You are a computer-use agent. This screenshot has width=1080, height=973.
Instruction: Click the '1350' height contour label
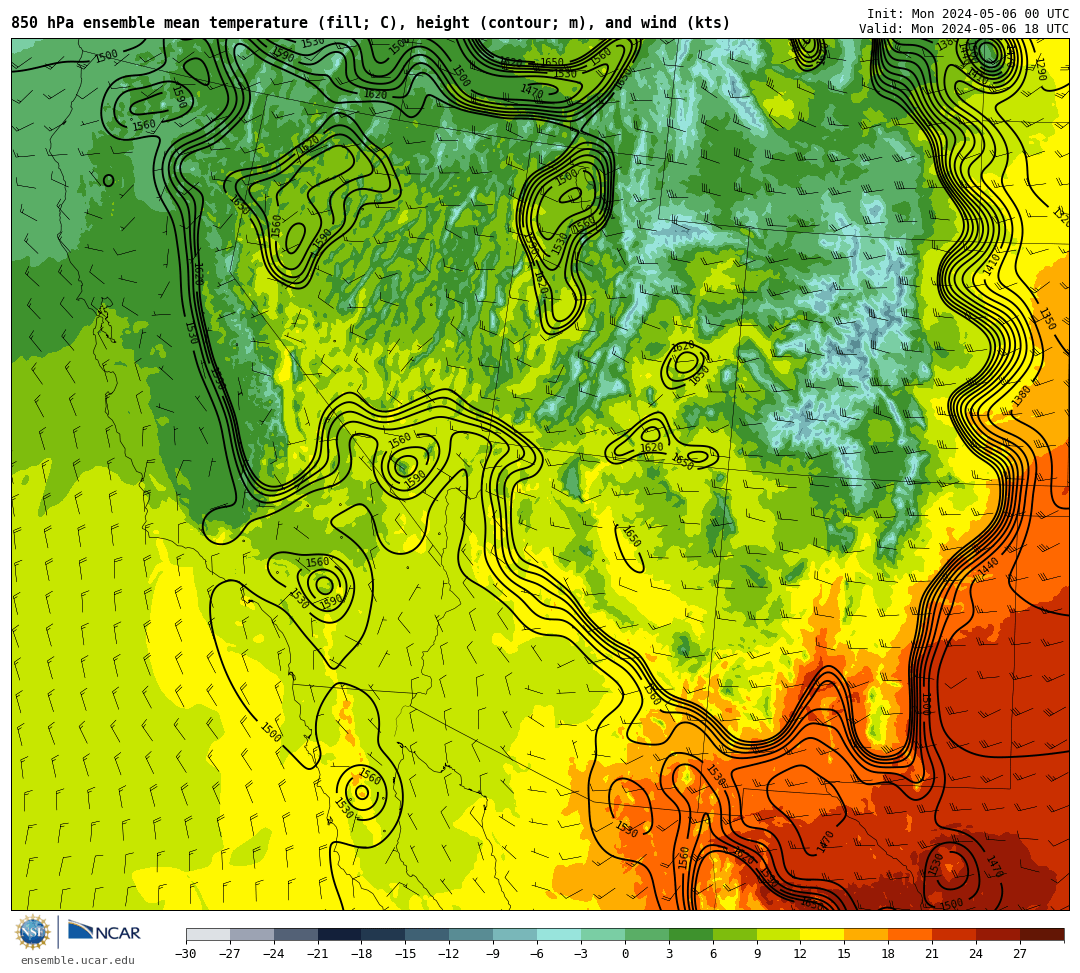[1047, 319]
